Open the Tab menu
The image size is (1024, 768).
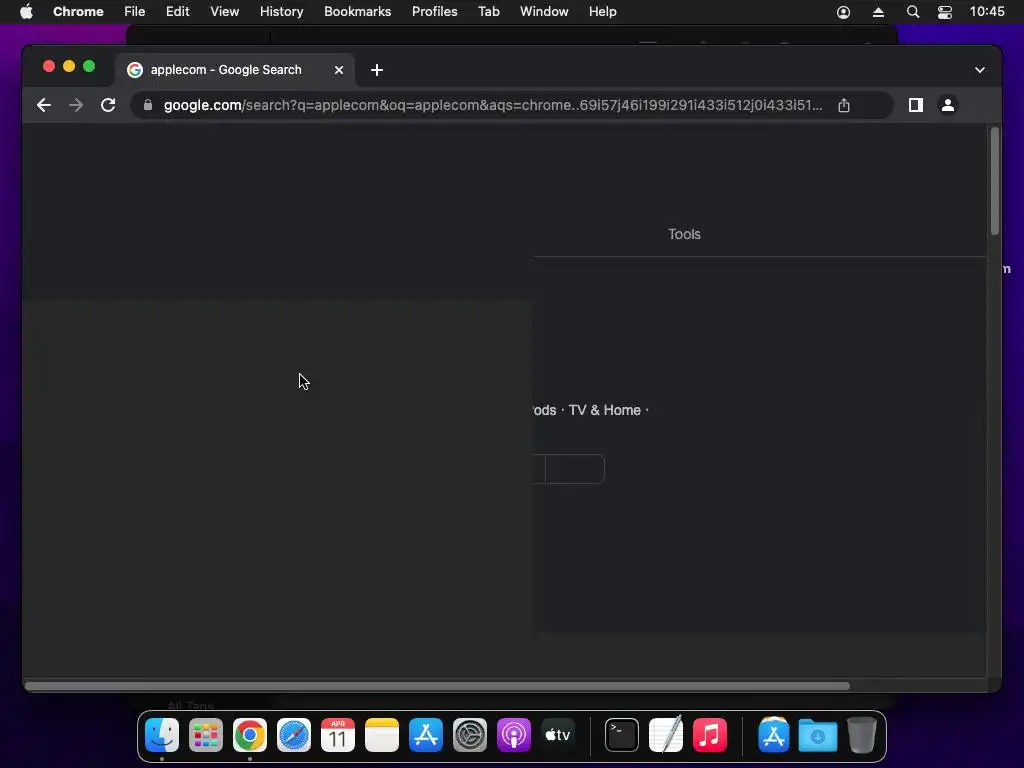click(x=488, y=12)
